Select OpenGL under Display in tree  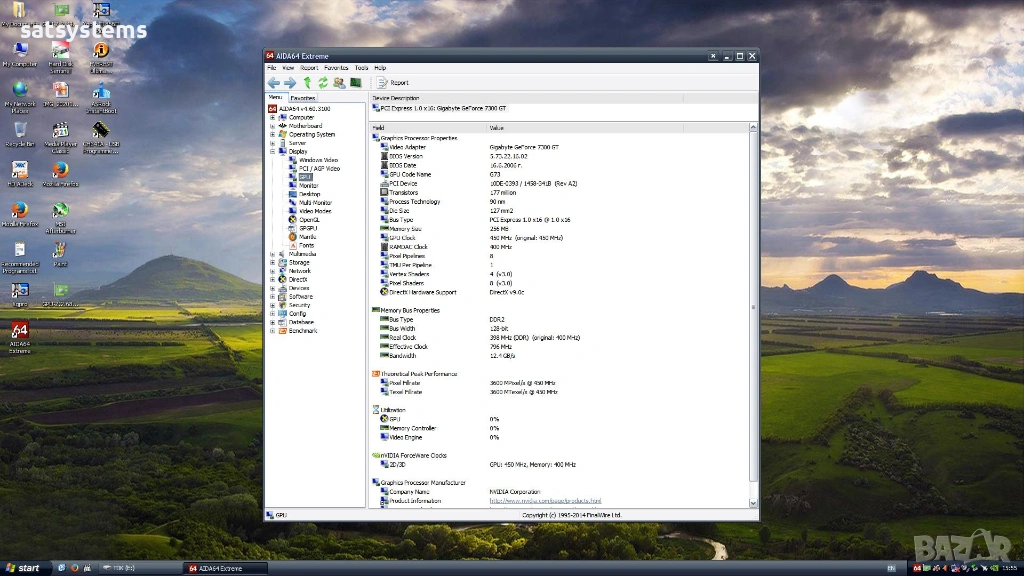click(309, 220)
